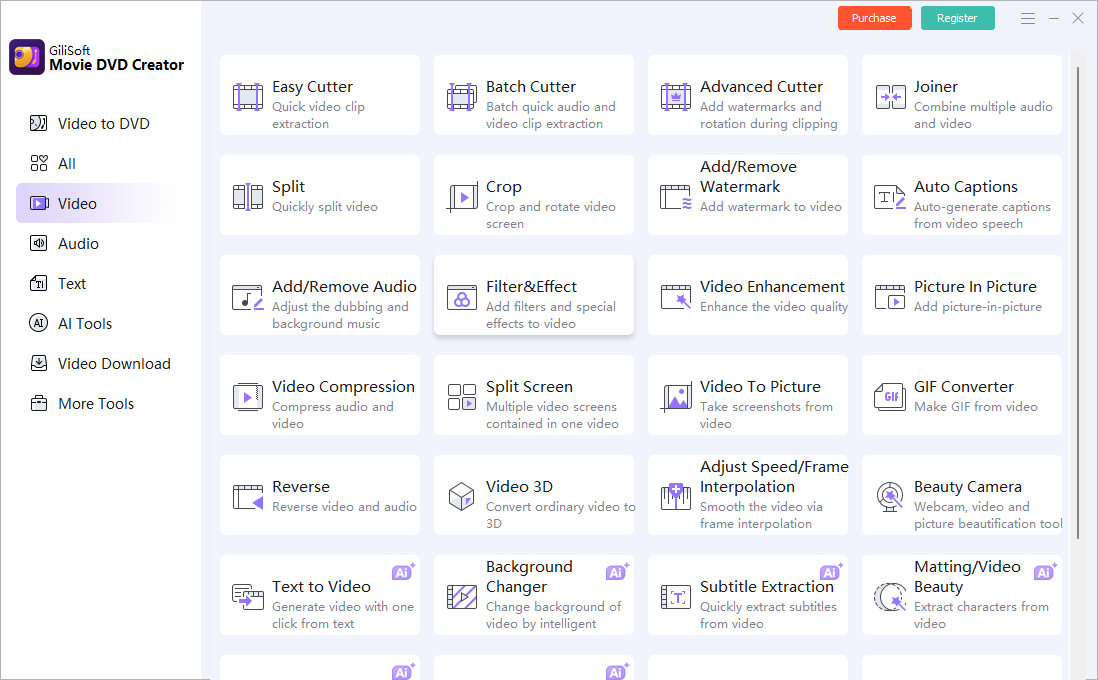
Task: Click the AI badge on Matting/Video Beauty
Action: point(1045,571)
